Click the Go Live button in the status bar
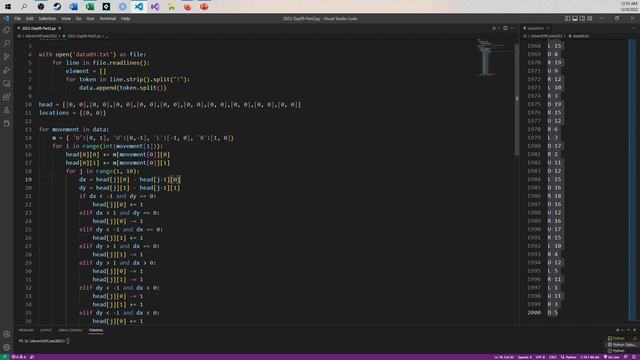This screenshot has height=360, width=640. coord(611,357)
